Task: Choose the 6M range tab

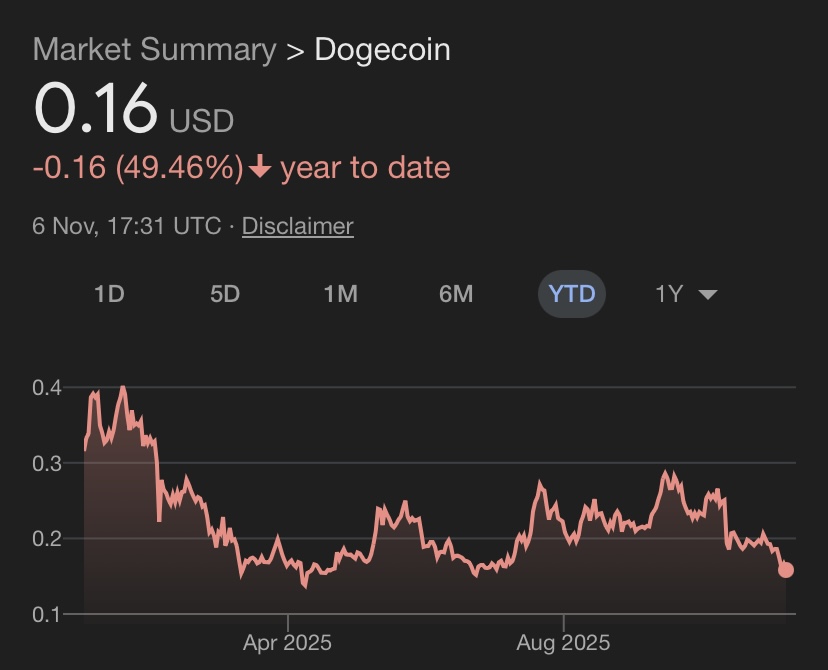Action: pos(456,294)
